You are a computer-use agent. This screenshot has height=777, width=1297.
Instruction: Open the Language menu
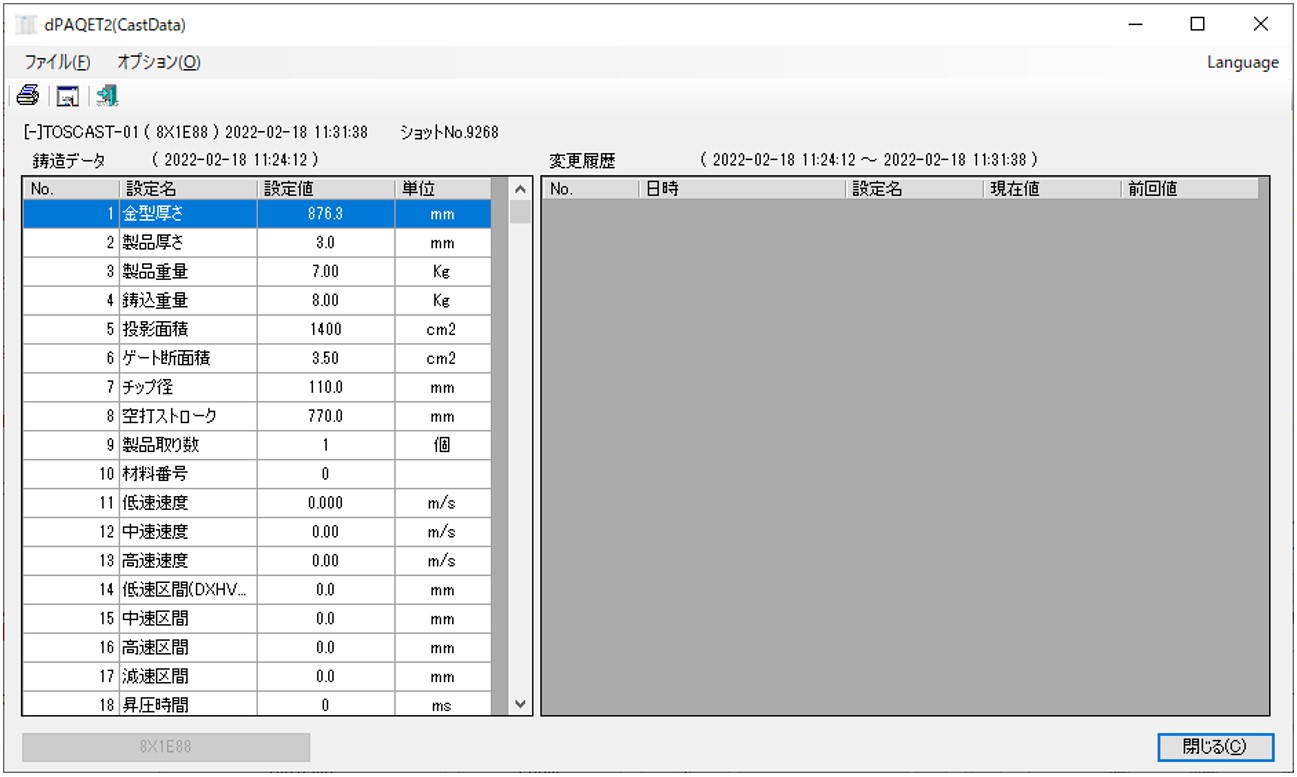pyautogui.click(x=1242, y=62)
